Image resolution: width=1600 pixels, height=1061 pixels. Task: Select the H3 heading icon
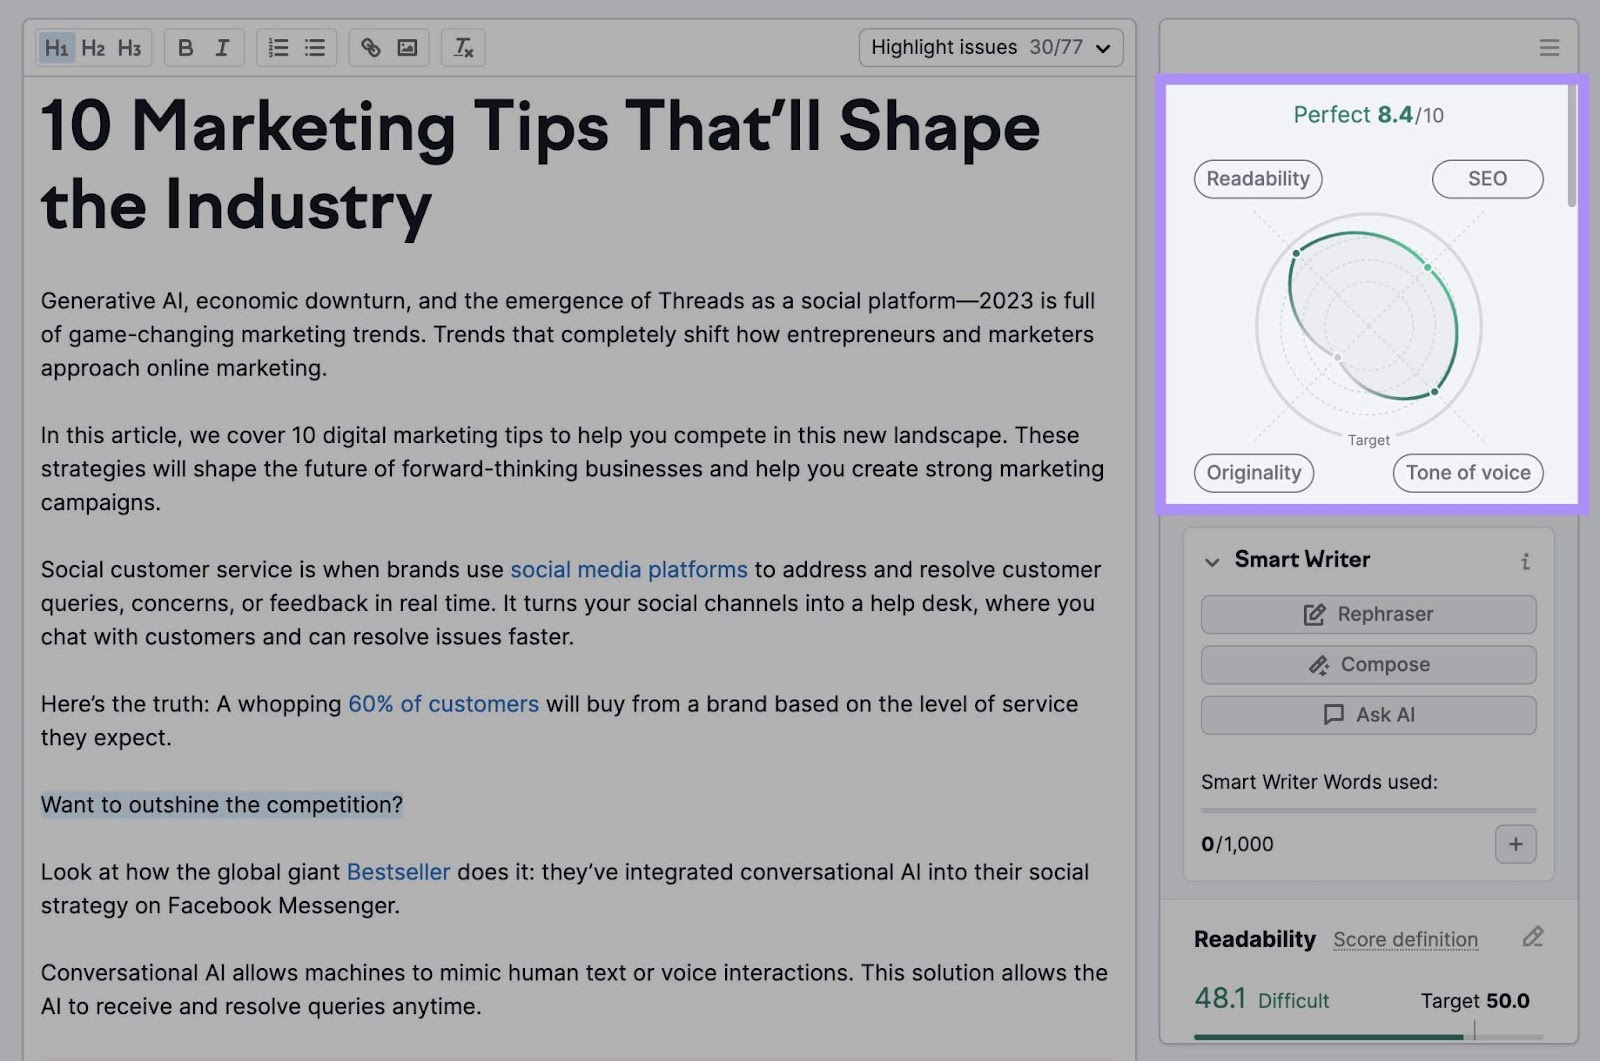coord(130,47)
